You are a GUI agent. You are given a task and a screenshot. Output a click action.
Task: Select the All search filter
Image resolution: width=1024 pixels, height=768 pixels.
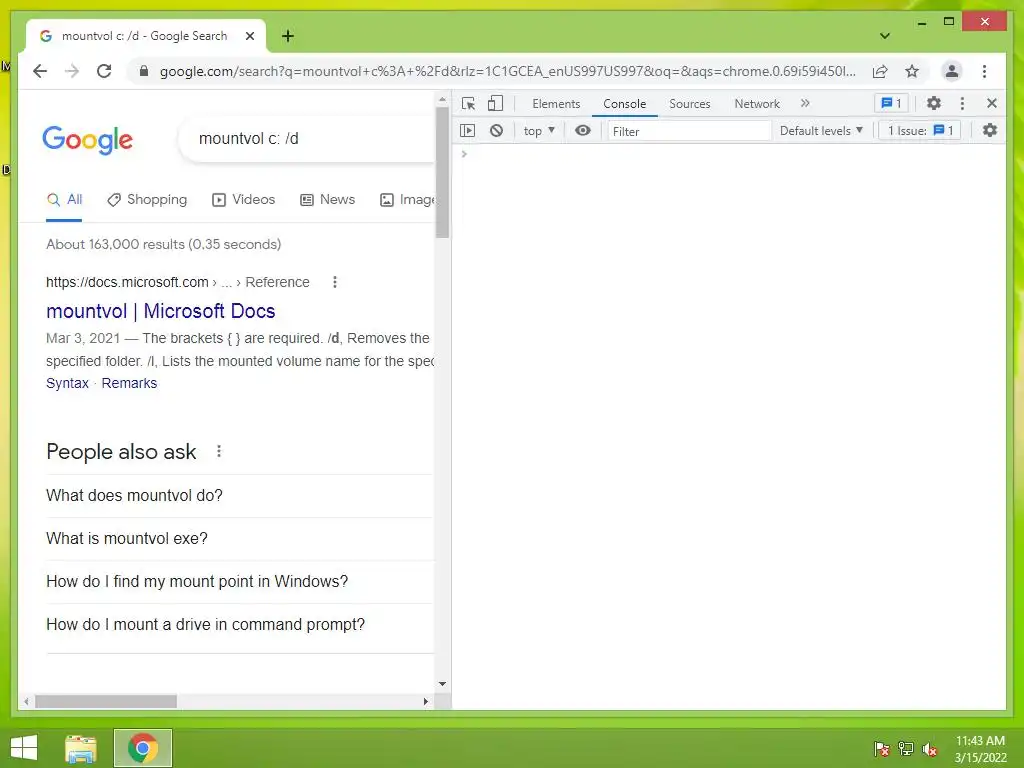64,200
